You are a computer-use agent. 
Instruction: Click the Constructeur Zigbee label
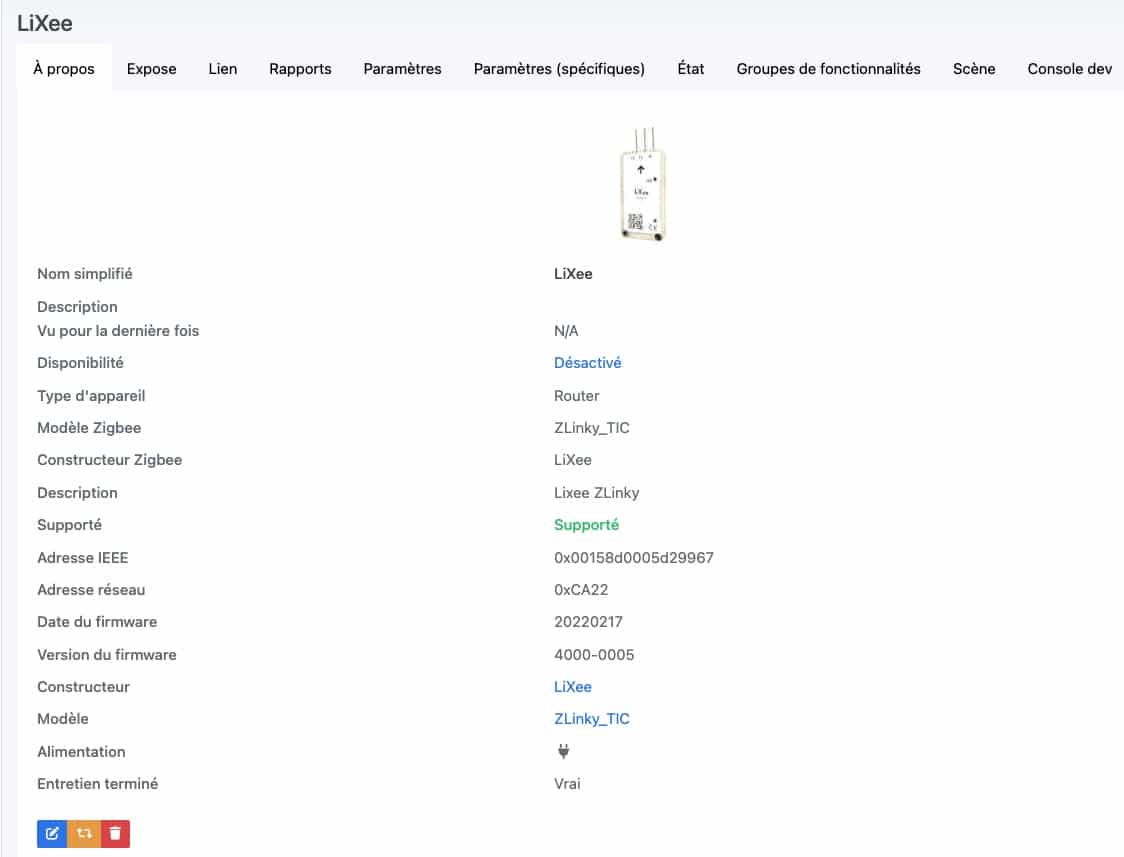(110, 460)
